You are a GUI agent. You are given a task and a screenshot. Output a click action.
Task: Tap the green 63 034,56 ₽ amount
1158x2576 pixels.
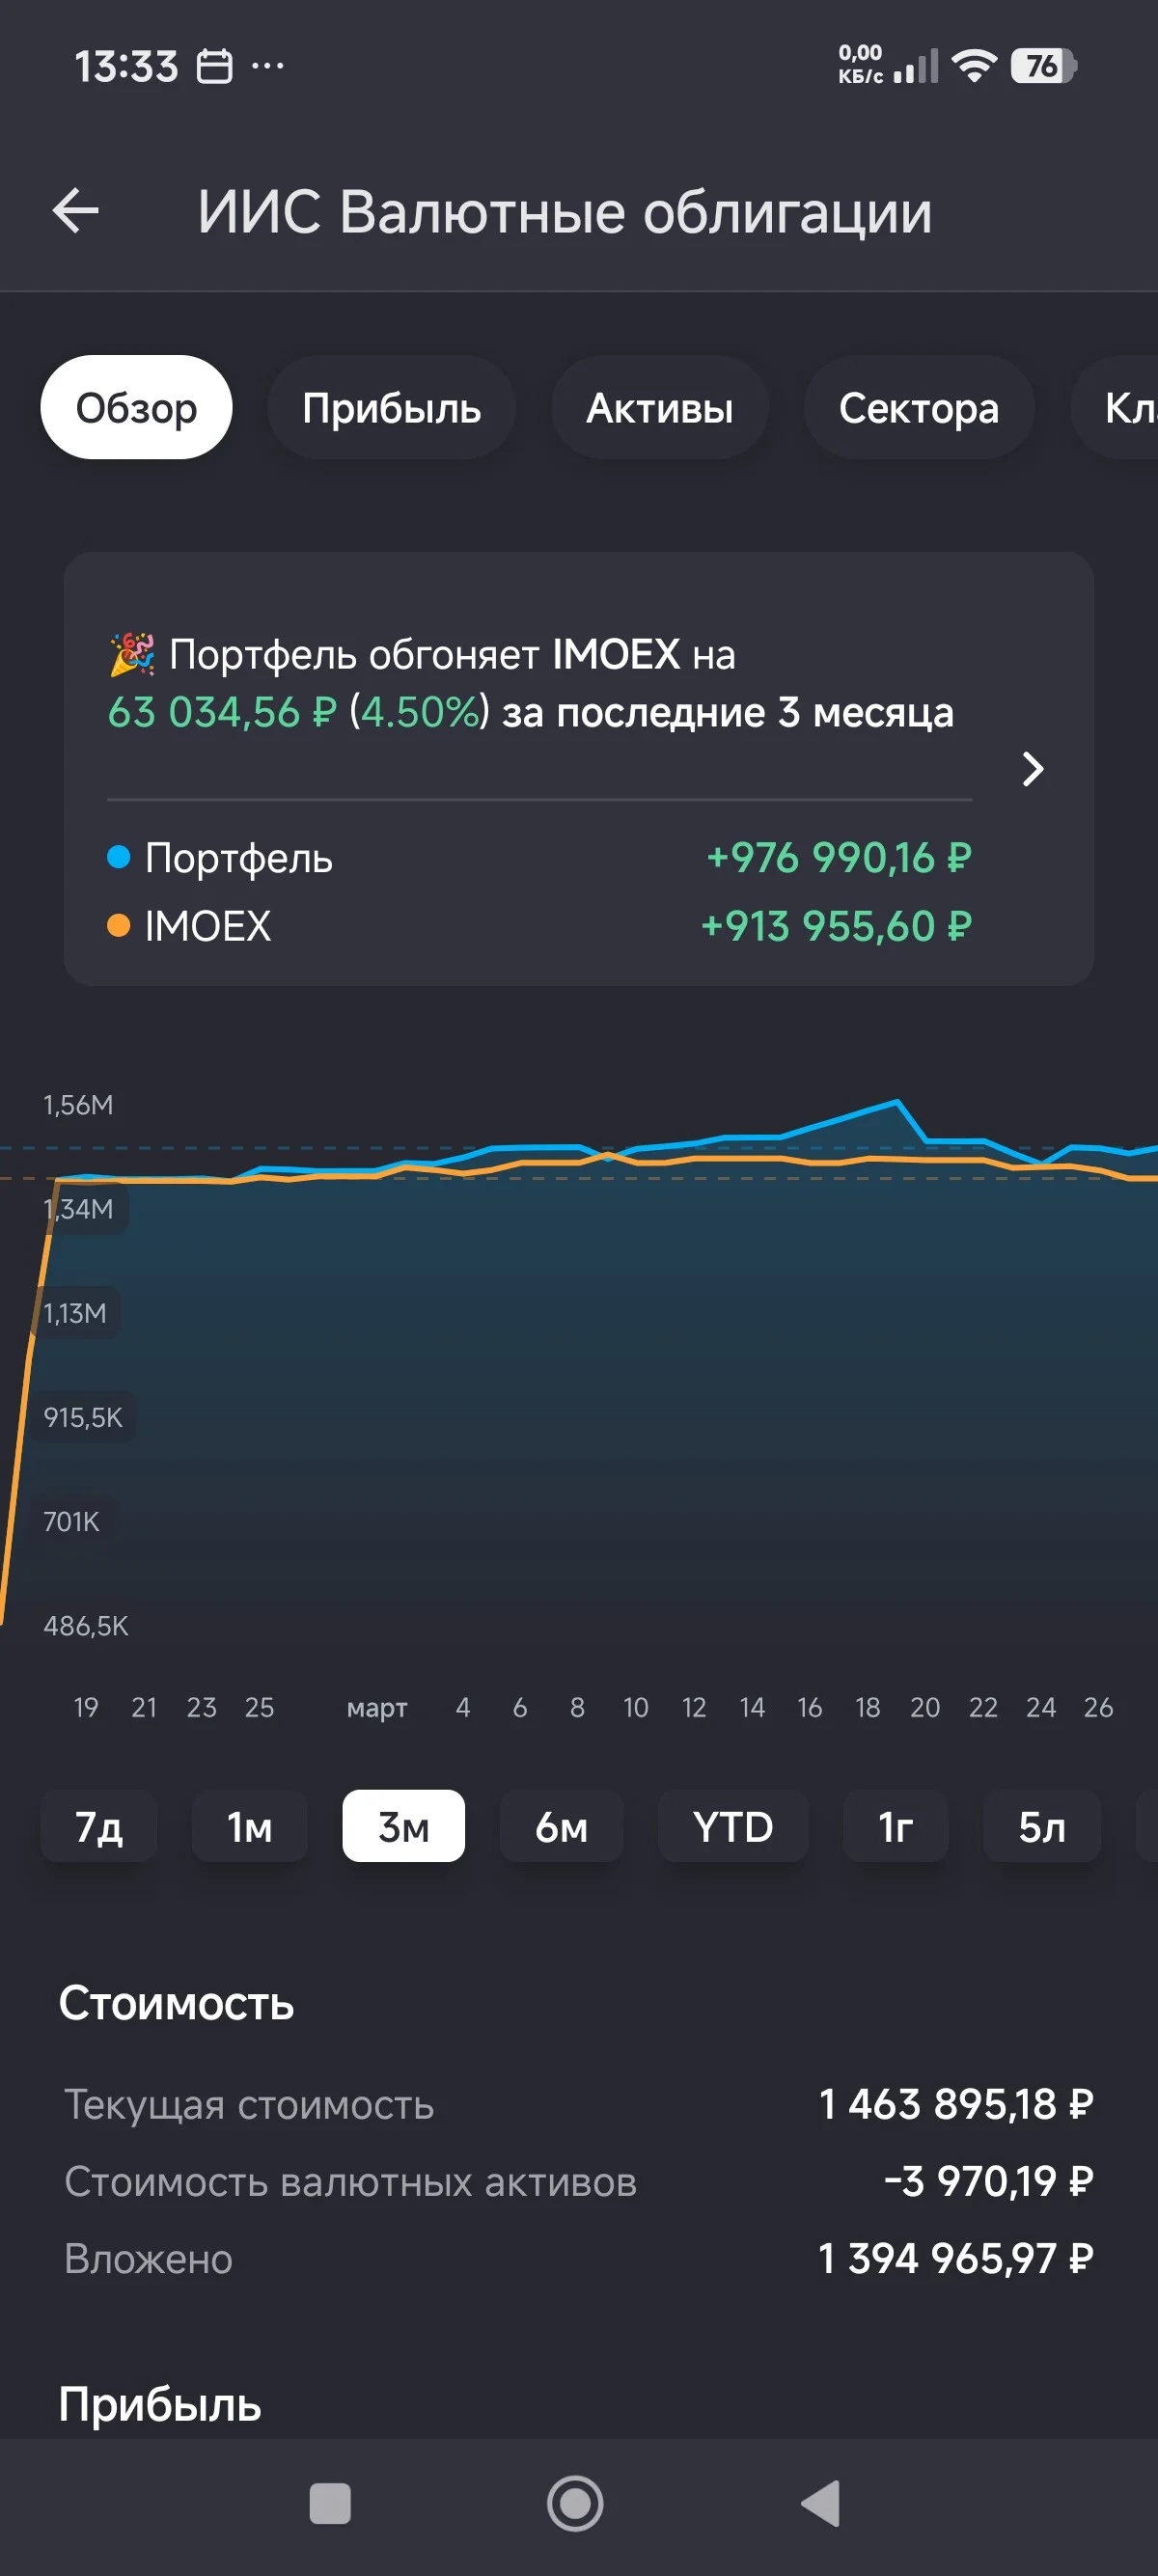(x=222, y=712)
